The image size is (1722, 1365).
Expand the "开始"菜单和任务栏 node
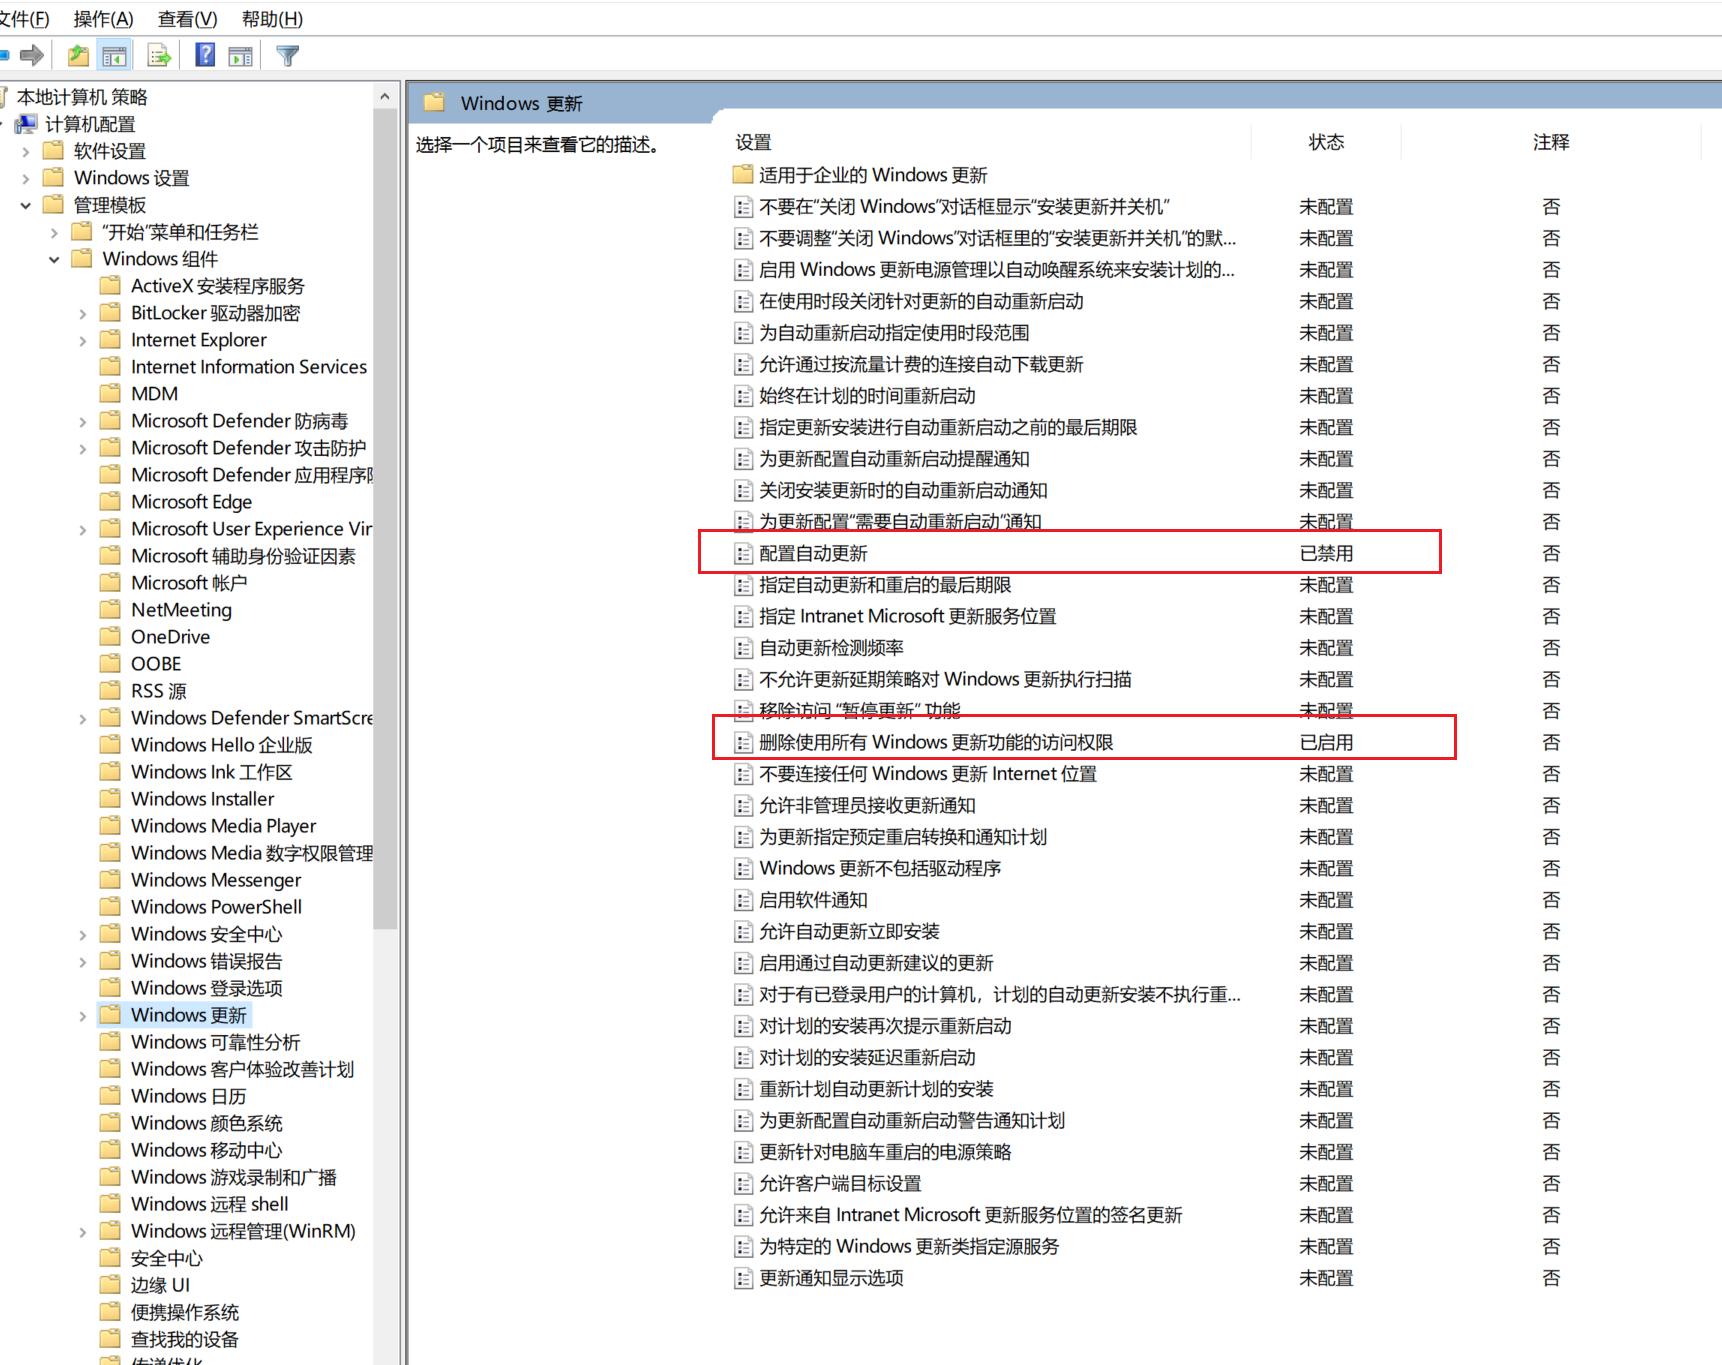(54, 232)
